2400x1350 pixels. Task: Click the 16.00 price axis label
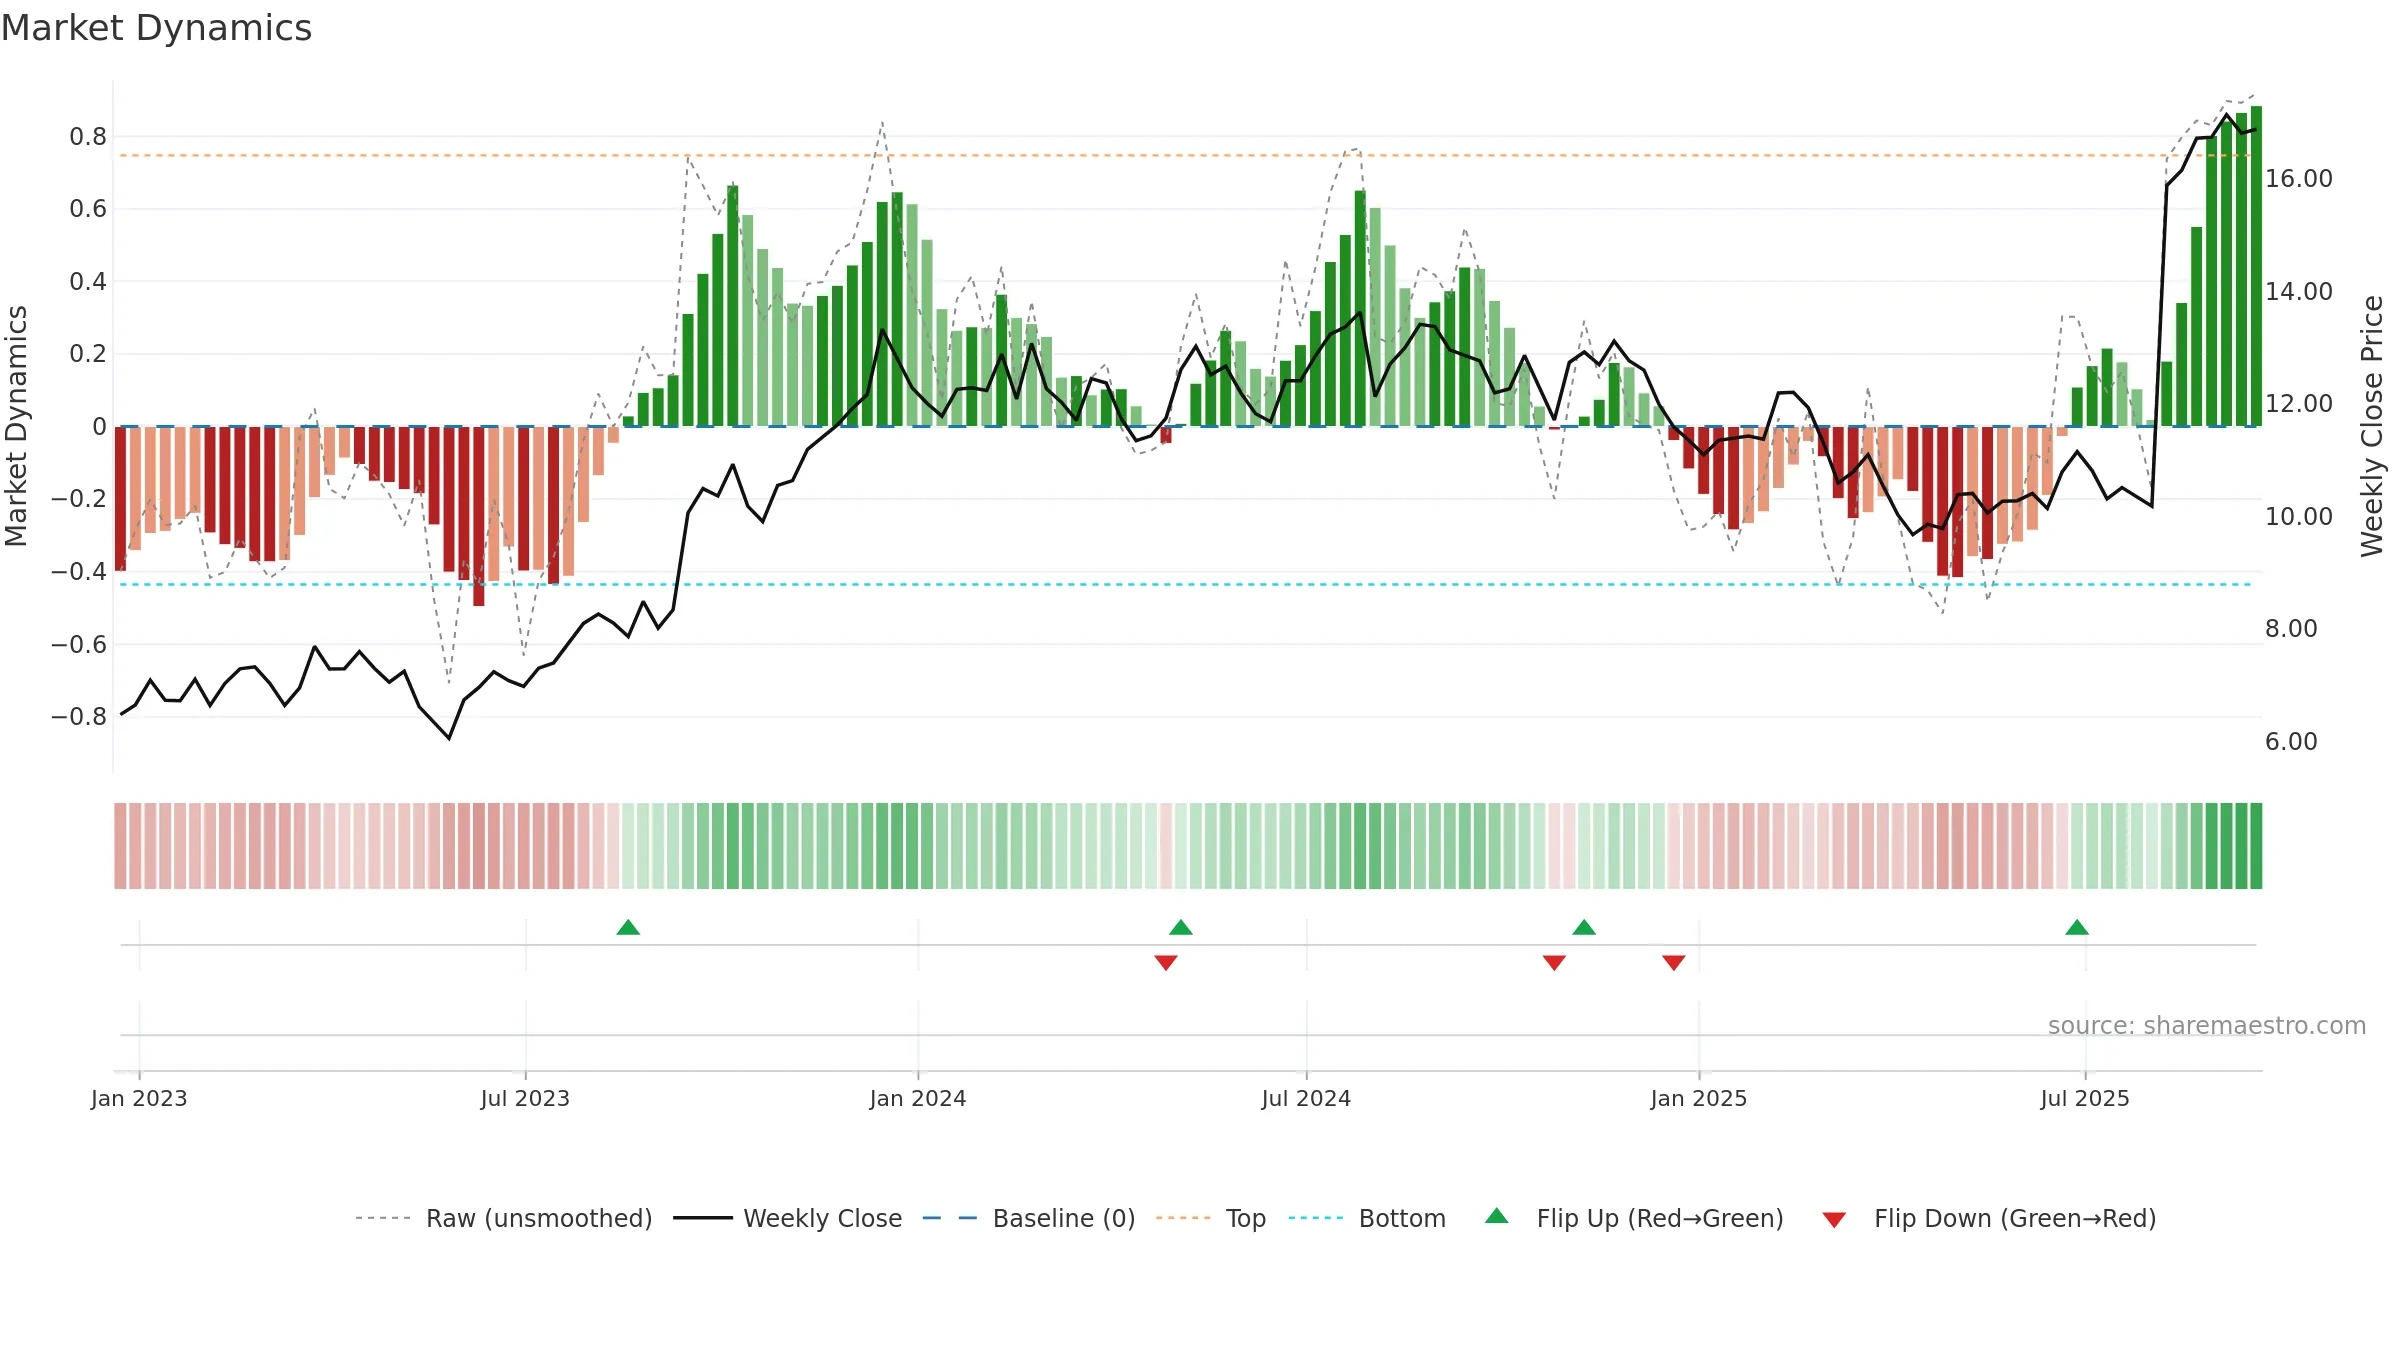(2298, 179)
